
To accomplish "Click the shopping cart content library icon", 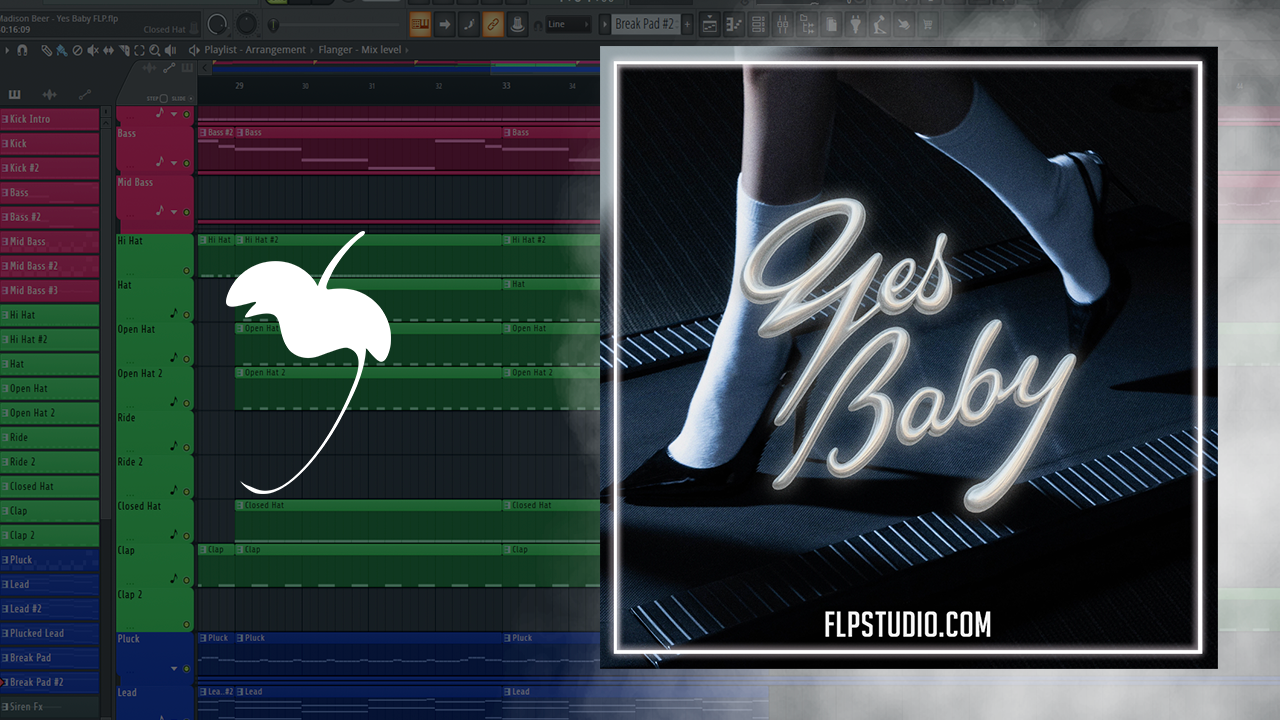I will point(927,24).
